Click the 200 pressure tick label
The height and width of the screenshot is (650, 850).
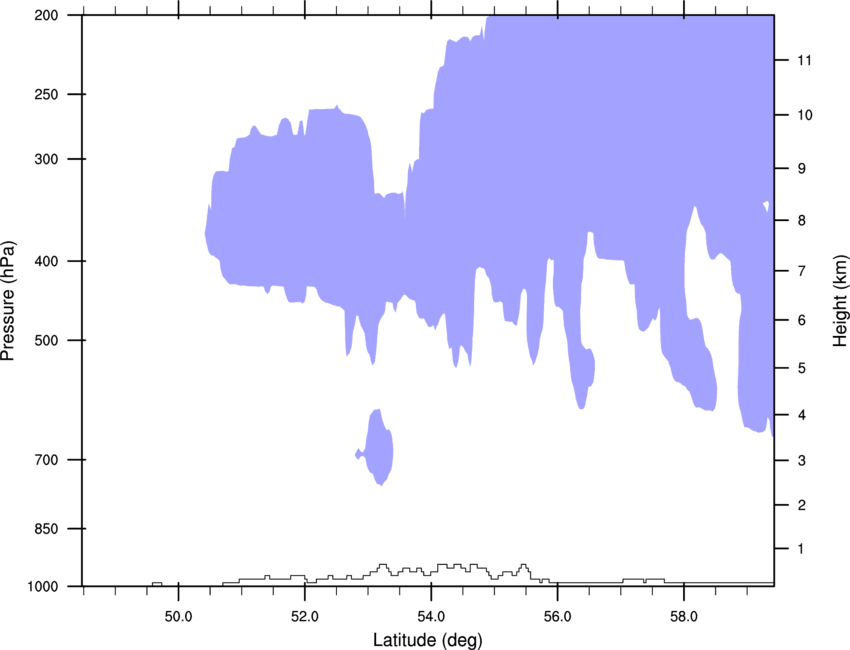[46, 15]
